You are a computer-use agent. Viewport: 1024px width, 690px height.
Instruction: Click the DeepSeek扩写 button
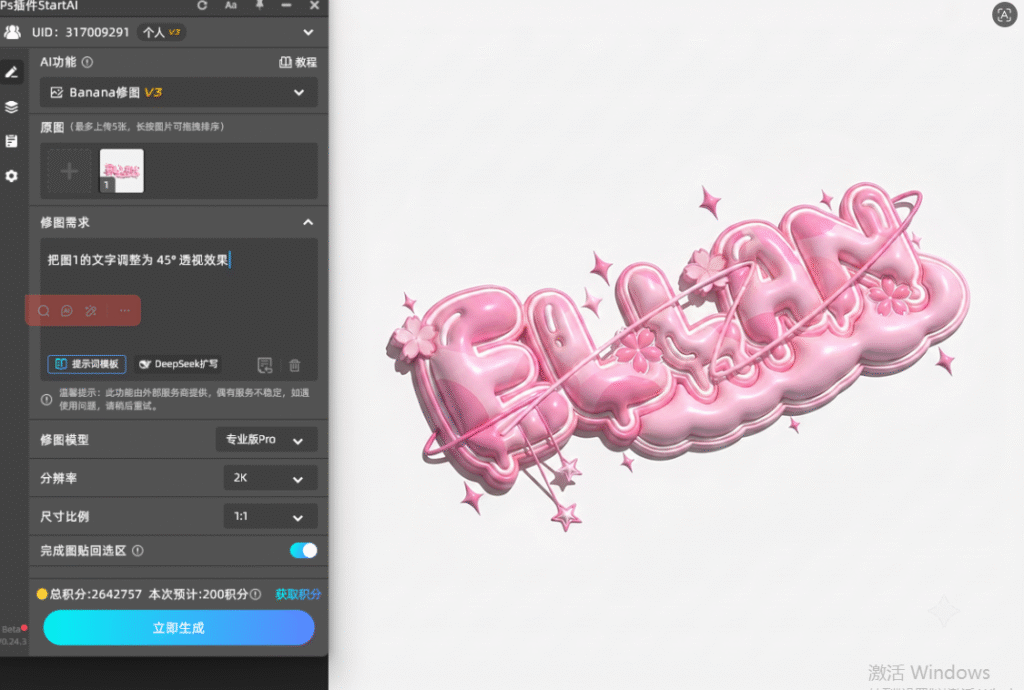[178, 364]
